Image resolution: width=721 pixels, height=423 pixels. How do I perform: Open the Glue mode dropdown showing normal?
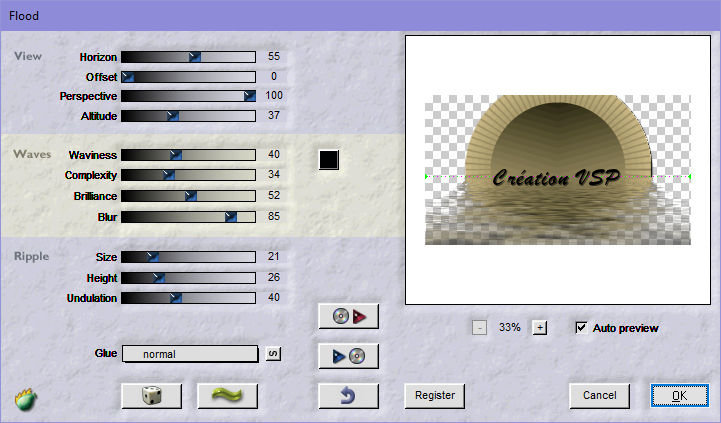click(190, 354)
